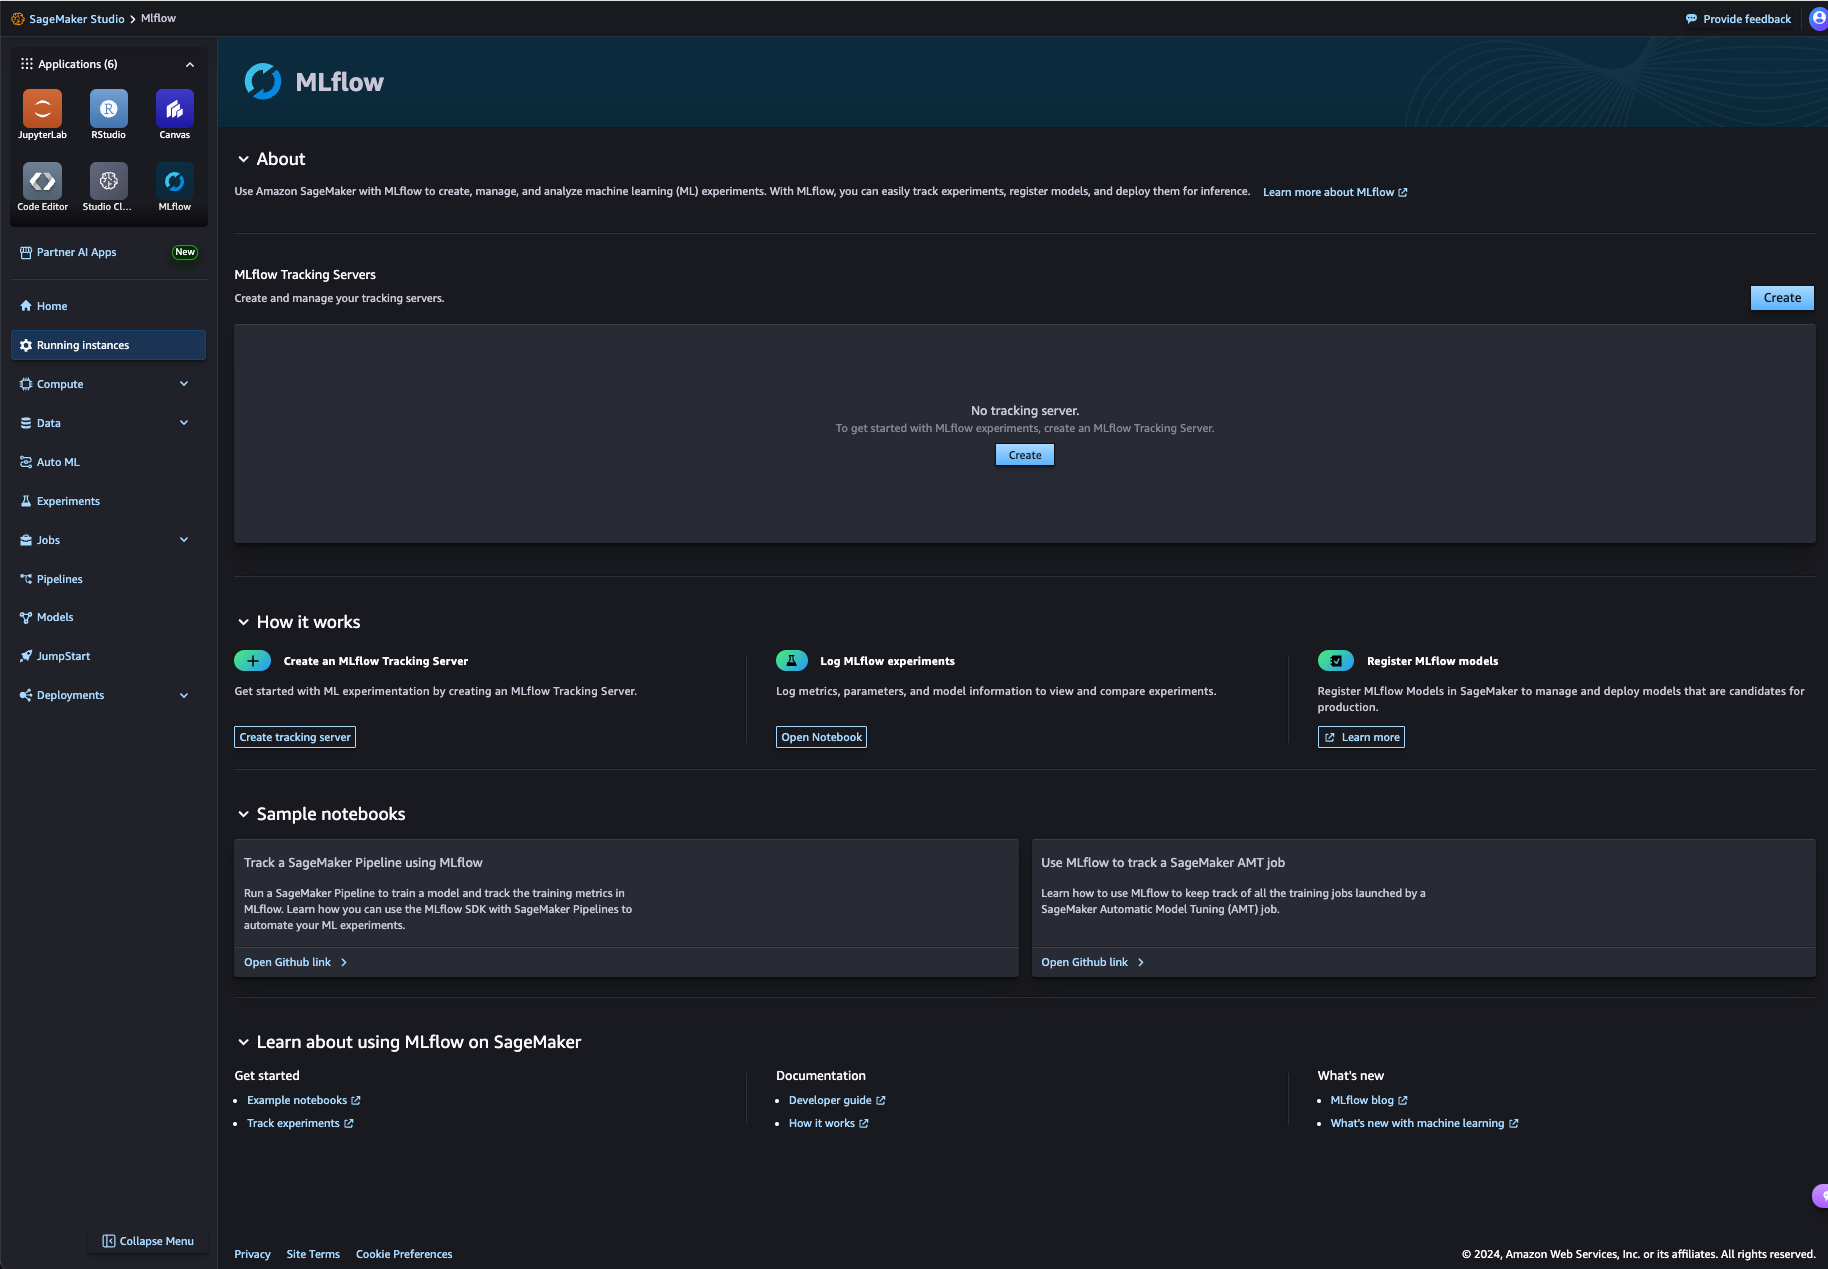
Task: Click the purple chat assistant bubble
Action: 1821,1195
